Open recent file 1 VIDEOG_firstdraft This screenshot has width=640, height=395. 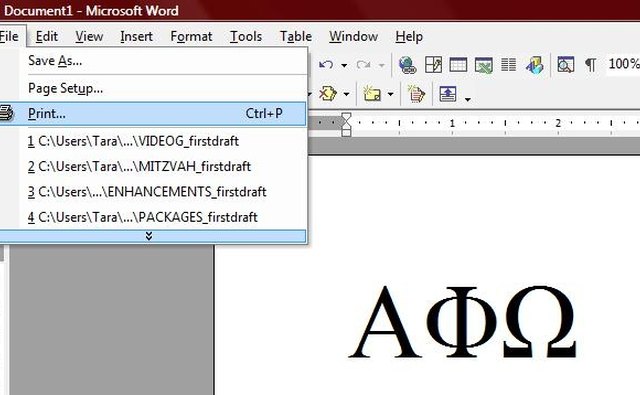pyautogui.click(x=153, y=141)
